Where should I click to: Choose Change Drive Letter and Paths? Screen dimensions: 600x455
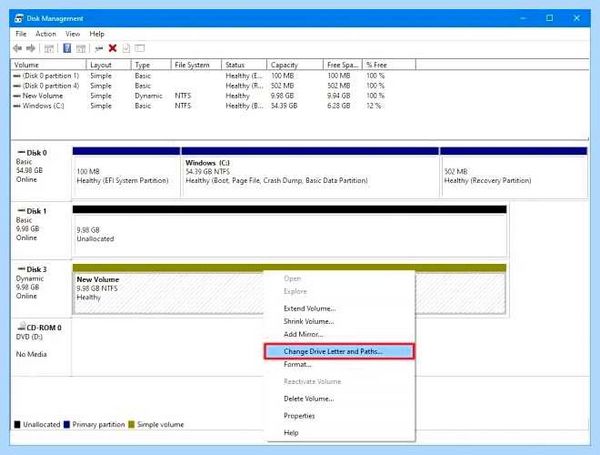click(x=339, y=351)
